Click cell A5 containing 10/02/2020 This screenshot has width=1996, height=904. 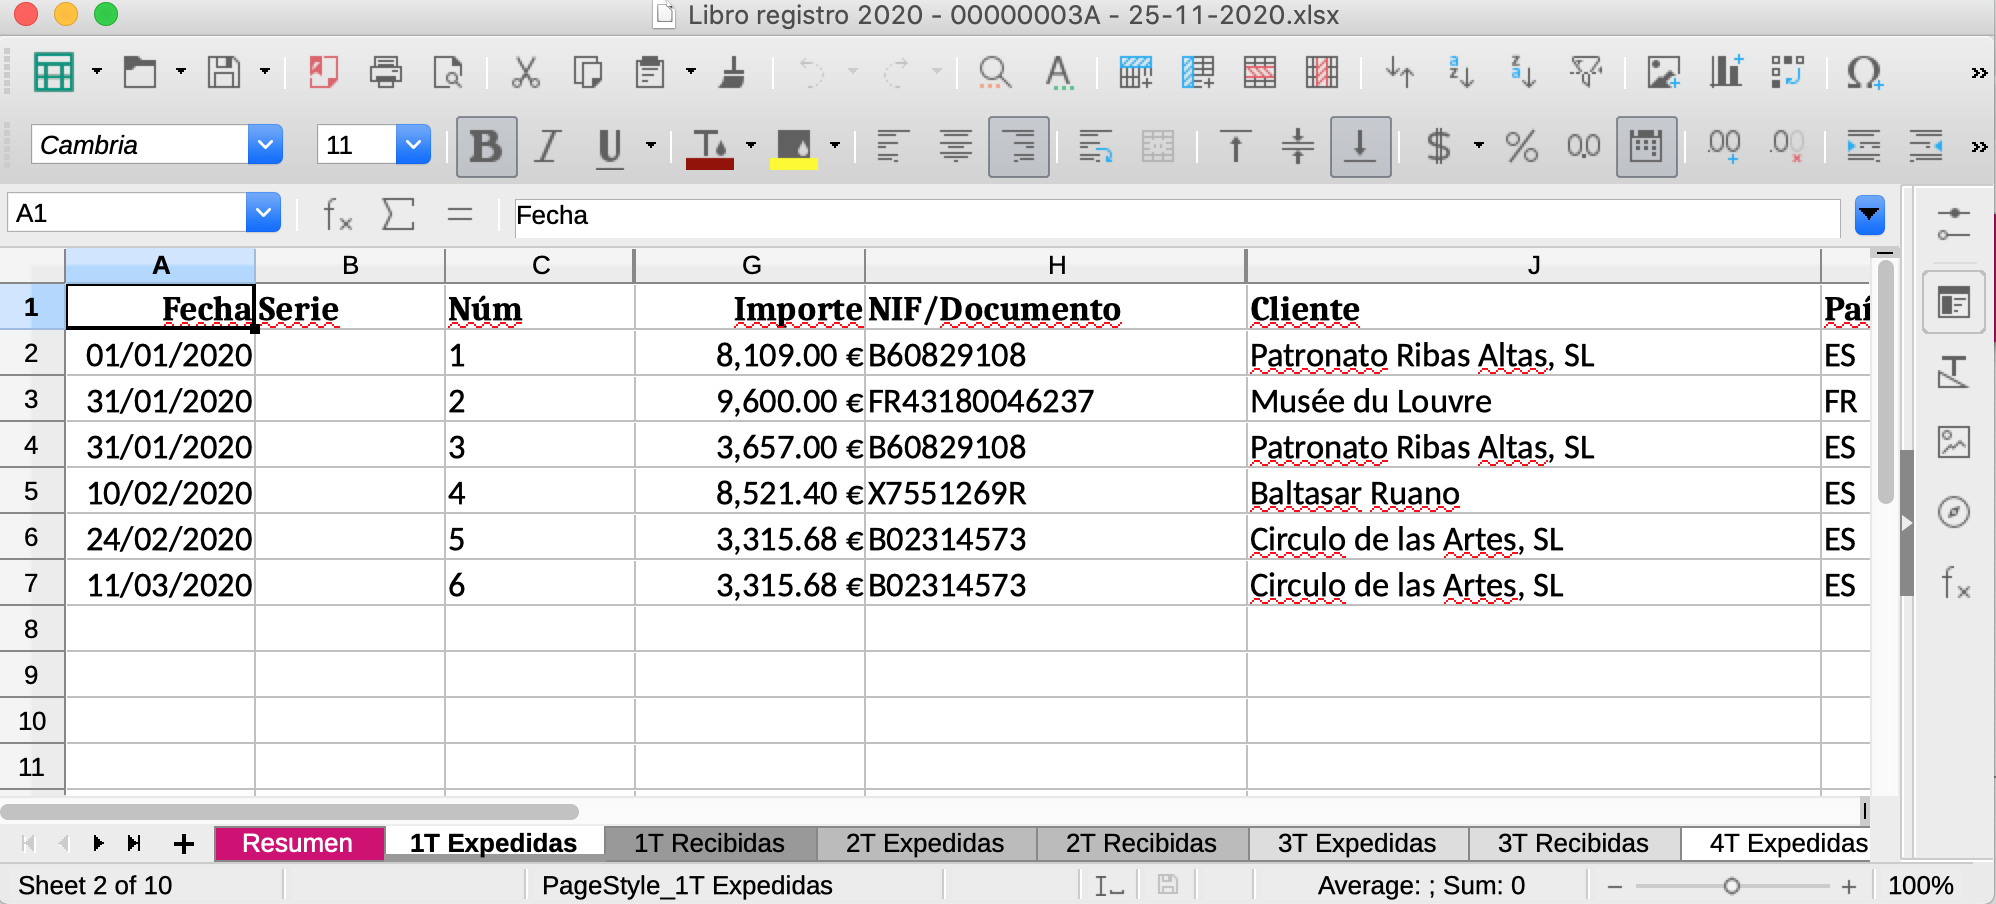click(x=160, y=491)
